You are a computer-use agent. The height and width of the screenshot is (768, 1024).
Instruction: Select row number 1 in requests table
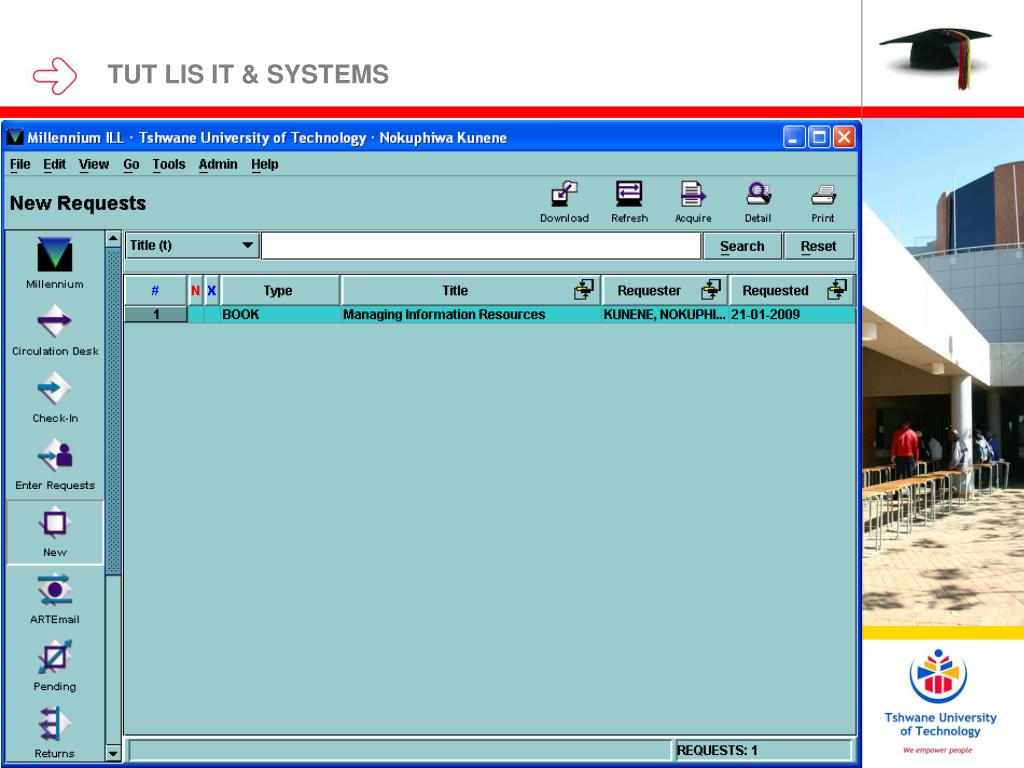point(155,314)
